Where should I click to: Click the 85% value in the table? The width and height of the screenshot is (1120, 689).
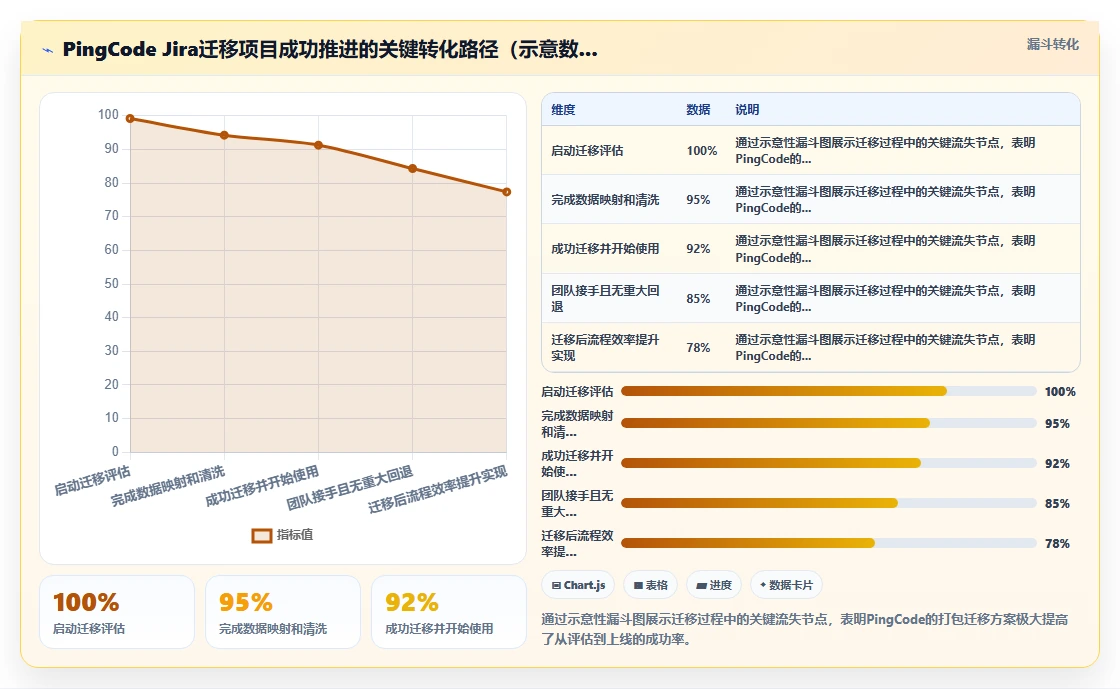tap(698, 298)
